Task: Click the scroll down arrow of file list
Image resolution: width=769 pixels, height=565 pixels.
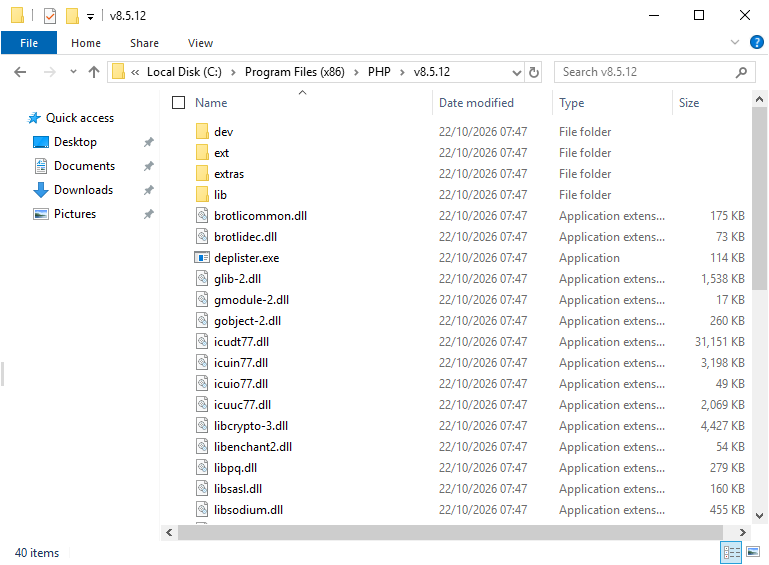Action: coord(759,515)
